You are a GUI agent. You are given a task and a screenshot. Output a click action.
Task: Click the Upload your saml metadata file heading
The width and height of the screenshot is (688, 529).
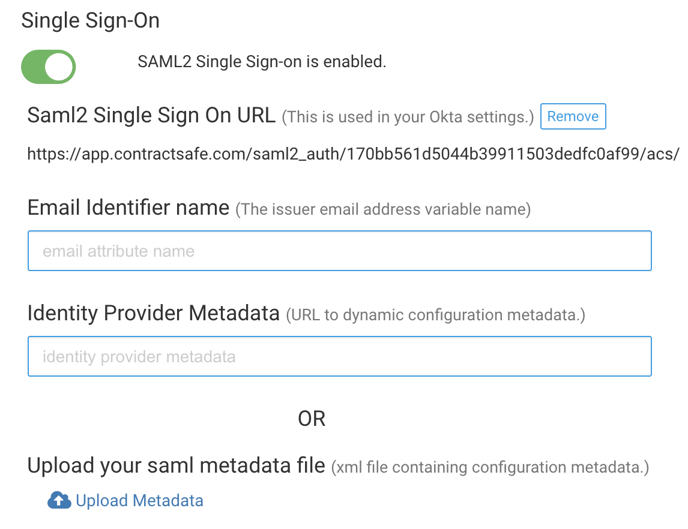pyautogui.click(x=176, y=465)
